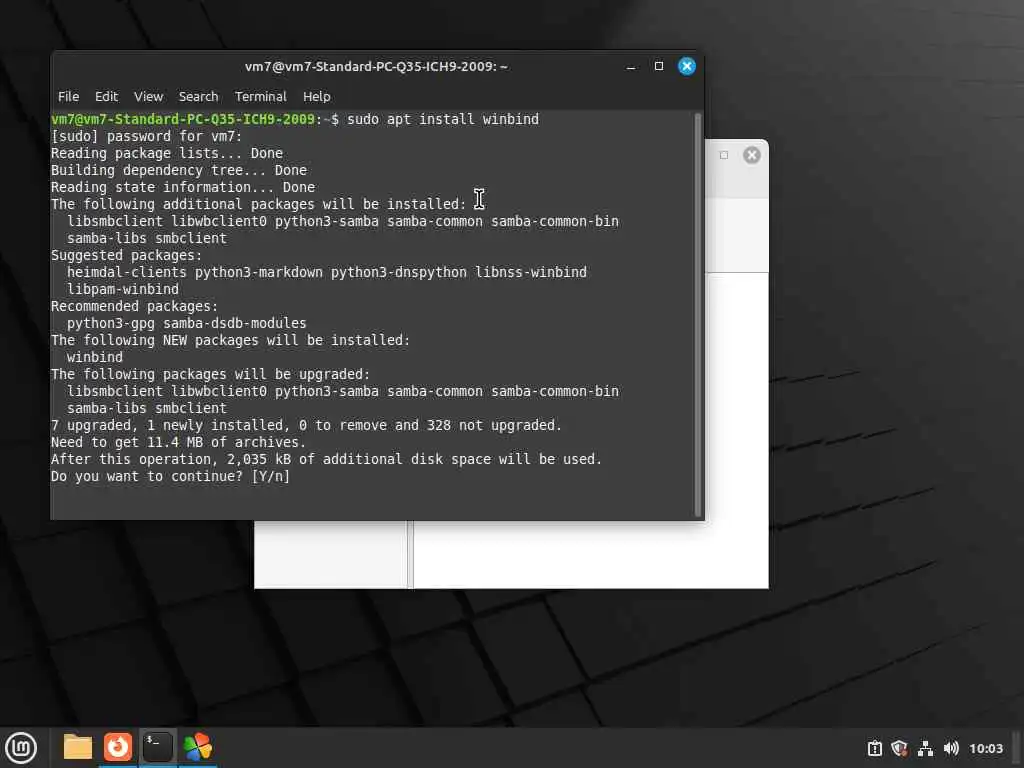Click the 'Reading package lists... Done' line

(x=167, y=153)
